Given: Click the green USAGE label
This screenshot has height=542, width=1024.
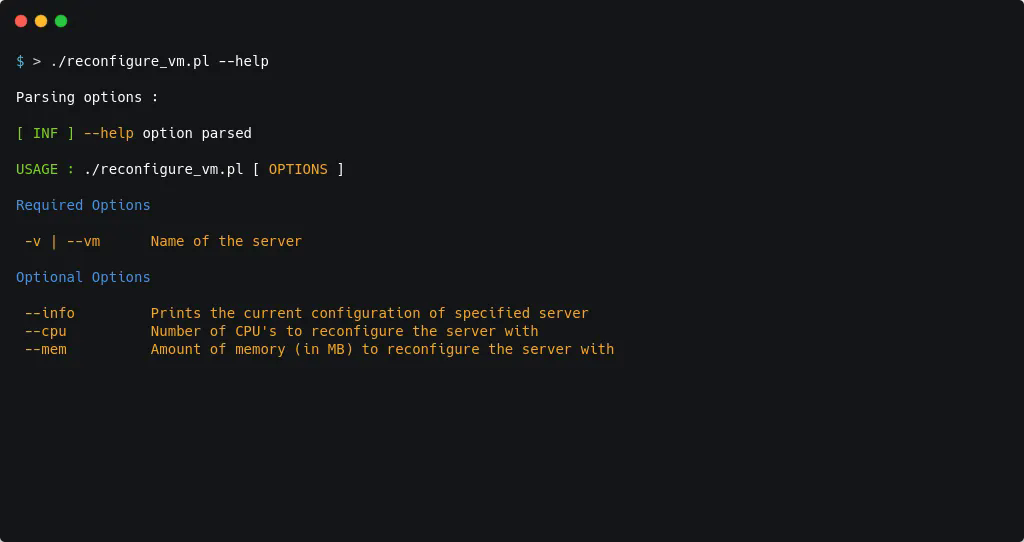Looking at the screenshot, I should (37, 169).
